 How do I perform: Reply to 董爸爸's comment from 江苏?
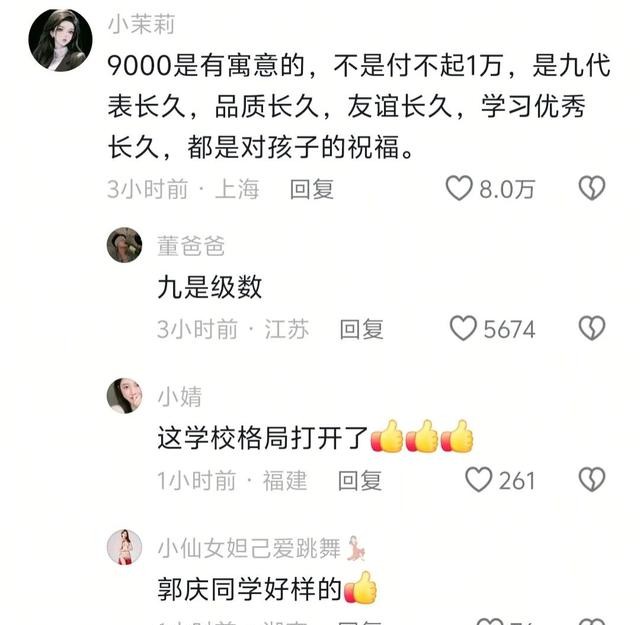click(362, 329)
